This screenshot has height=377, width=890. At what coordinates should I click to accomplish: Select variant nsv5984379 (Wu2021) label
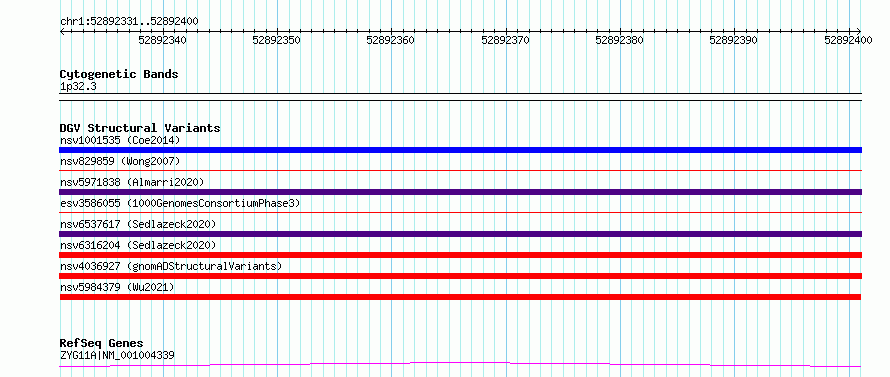[x=117, y=287]
